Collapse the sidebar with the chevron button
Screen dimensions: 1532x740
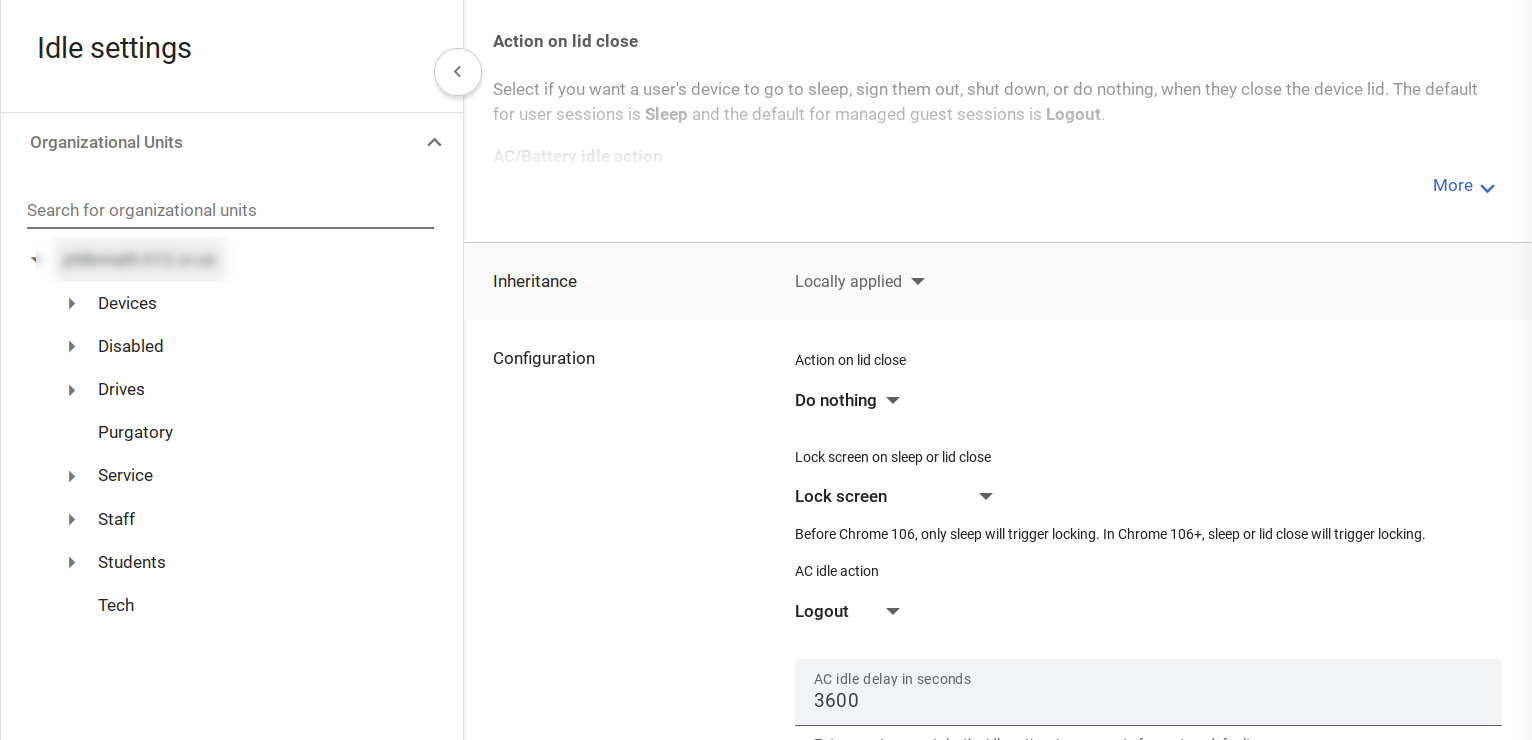click(458, 72)
